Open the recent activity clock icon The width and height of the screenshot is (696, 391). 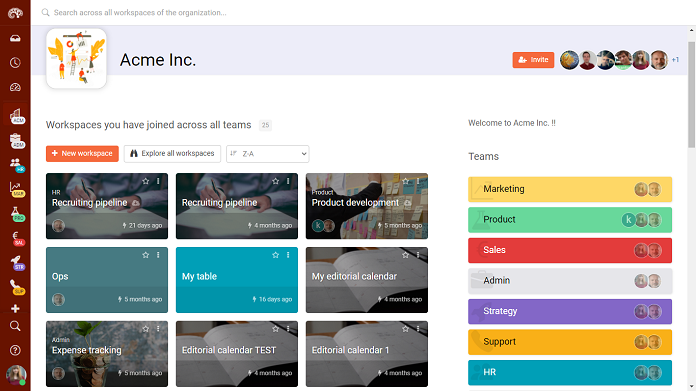pyautogui.click(x=15, y=63)
